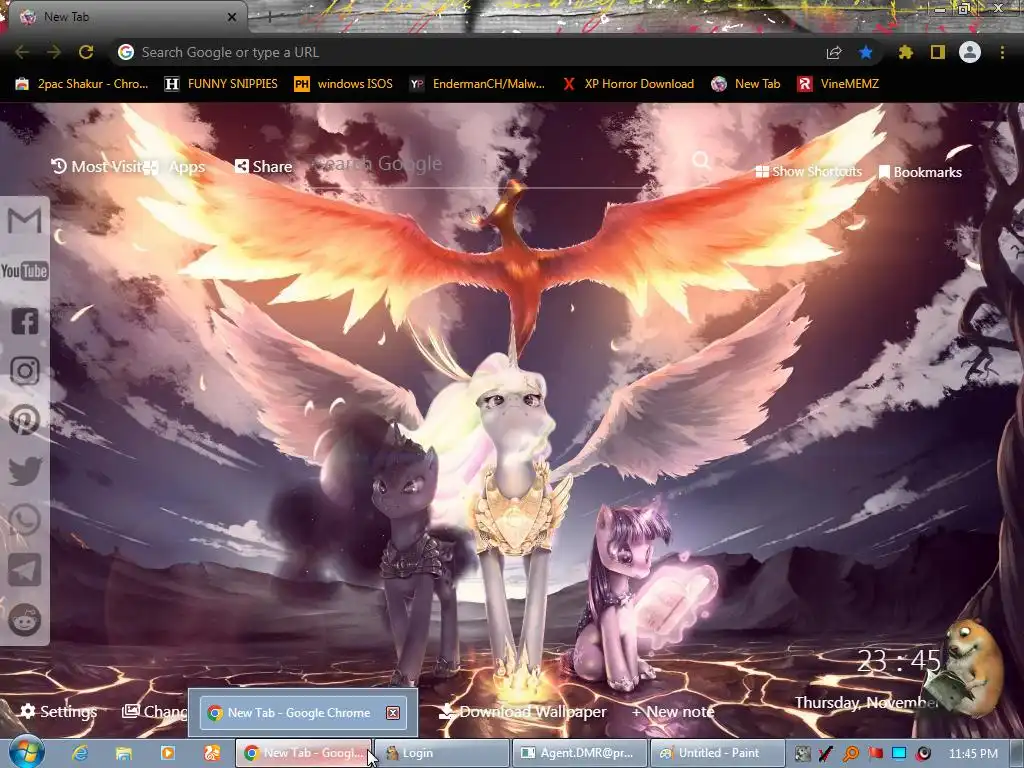
Task: Switch to the Agent.DMR@pr... taskbar window
Action: coord(581,753)
